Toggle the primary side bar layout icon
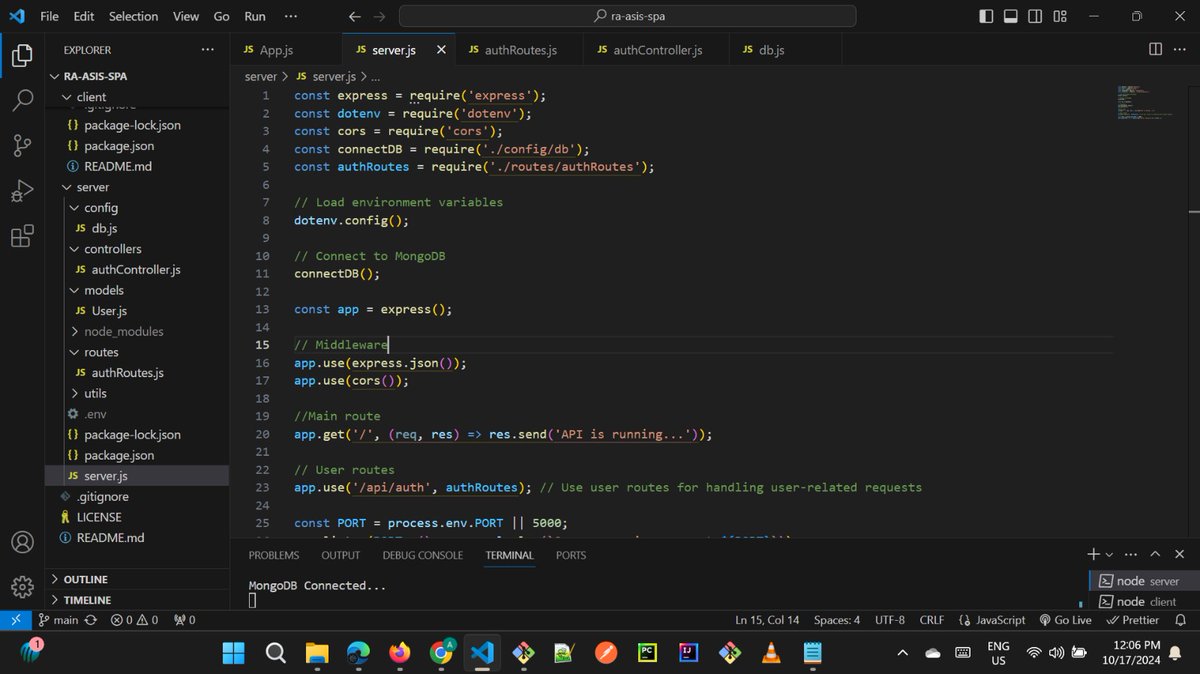The width and height of the screenshot is (1200, 674). (986, 16)
